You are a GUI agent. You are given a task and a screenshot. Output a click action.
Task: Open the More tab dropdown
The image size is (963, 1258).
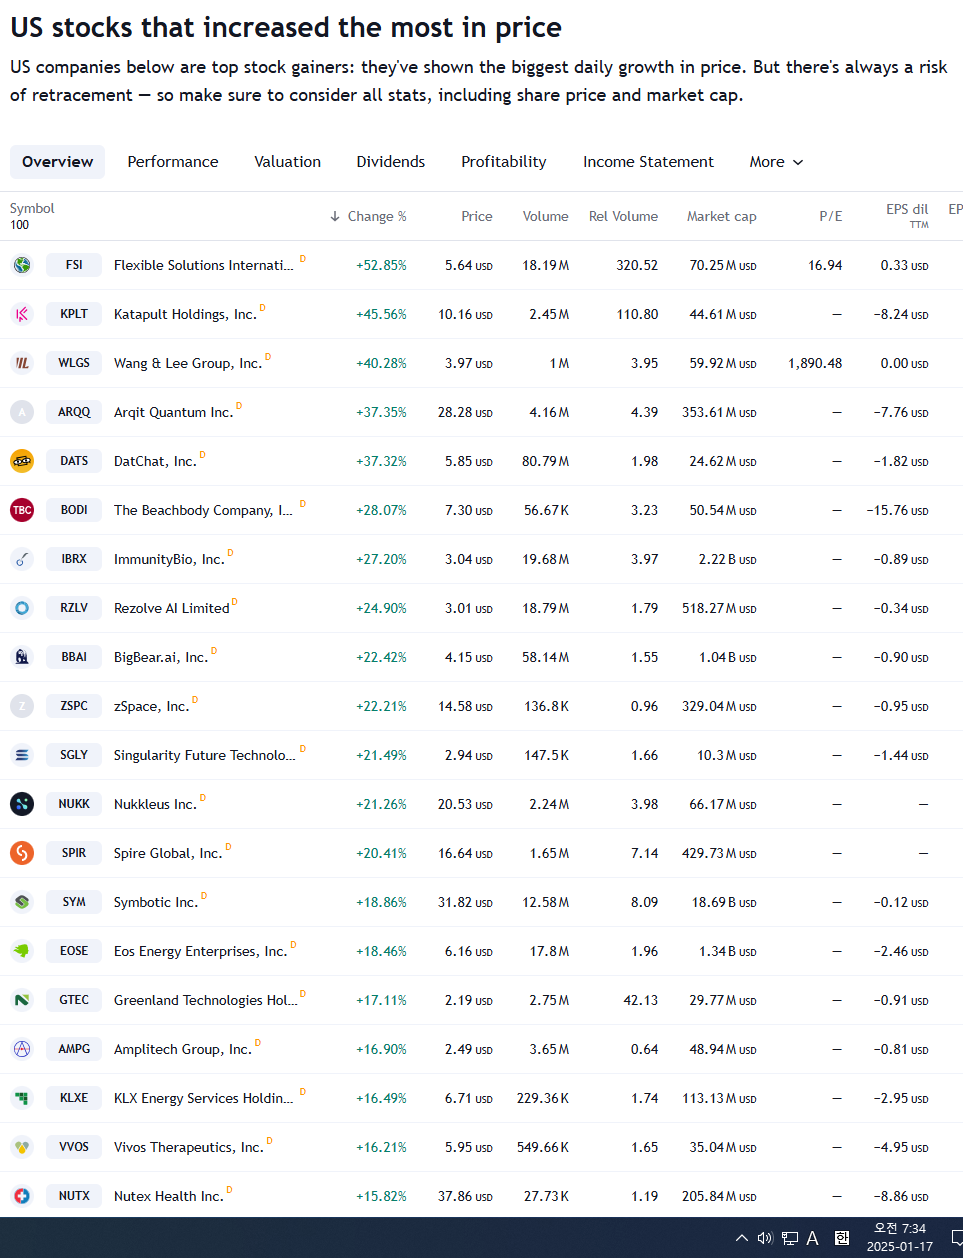(776, 162)
